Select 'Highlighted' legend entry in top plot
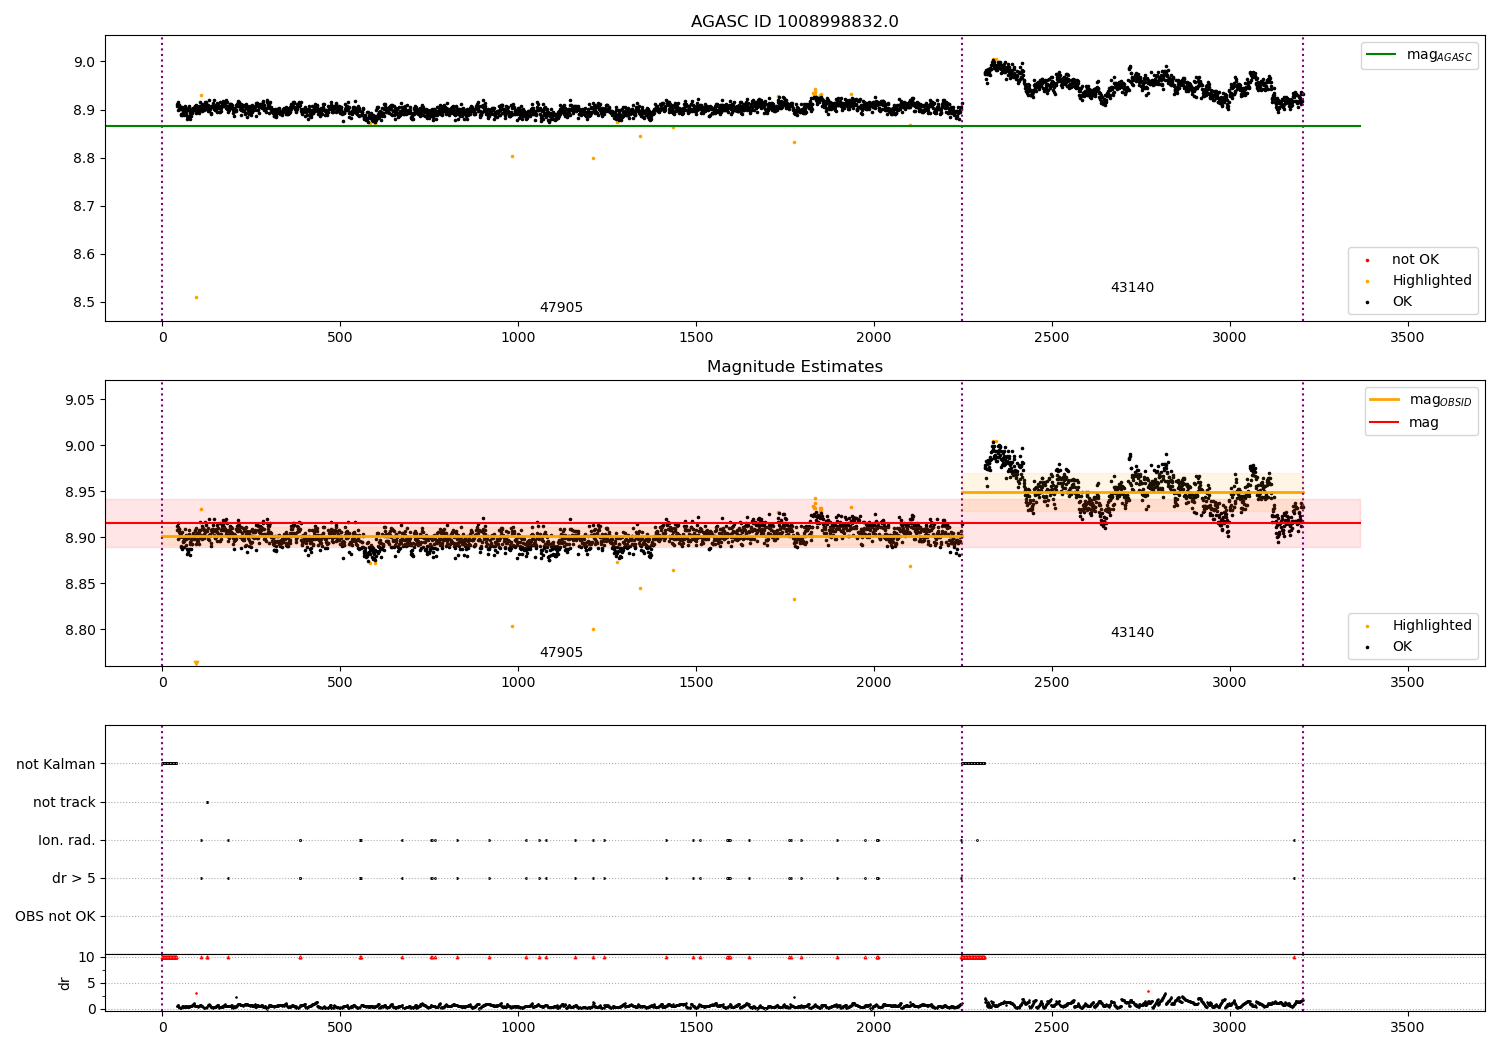1500x1050 pixels. click(x=1431, y=281)
